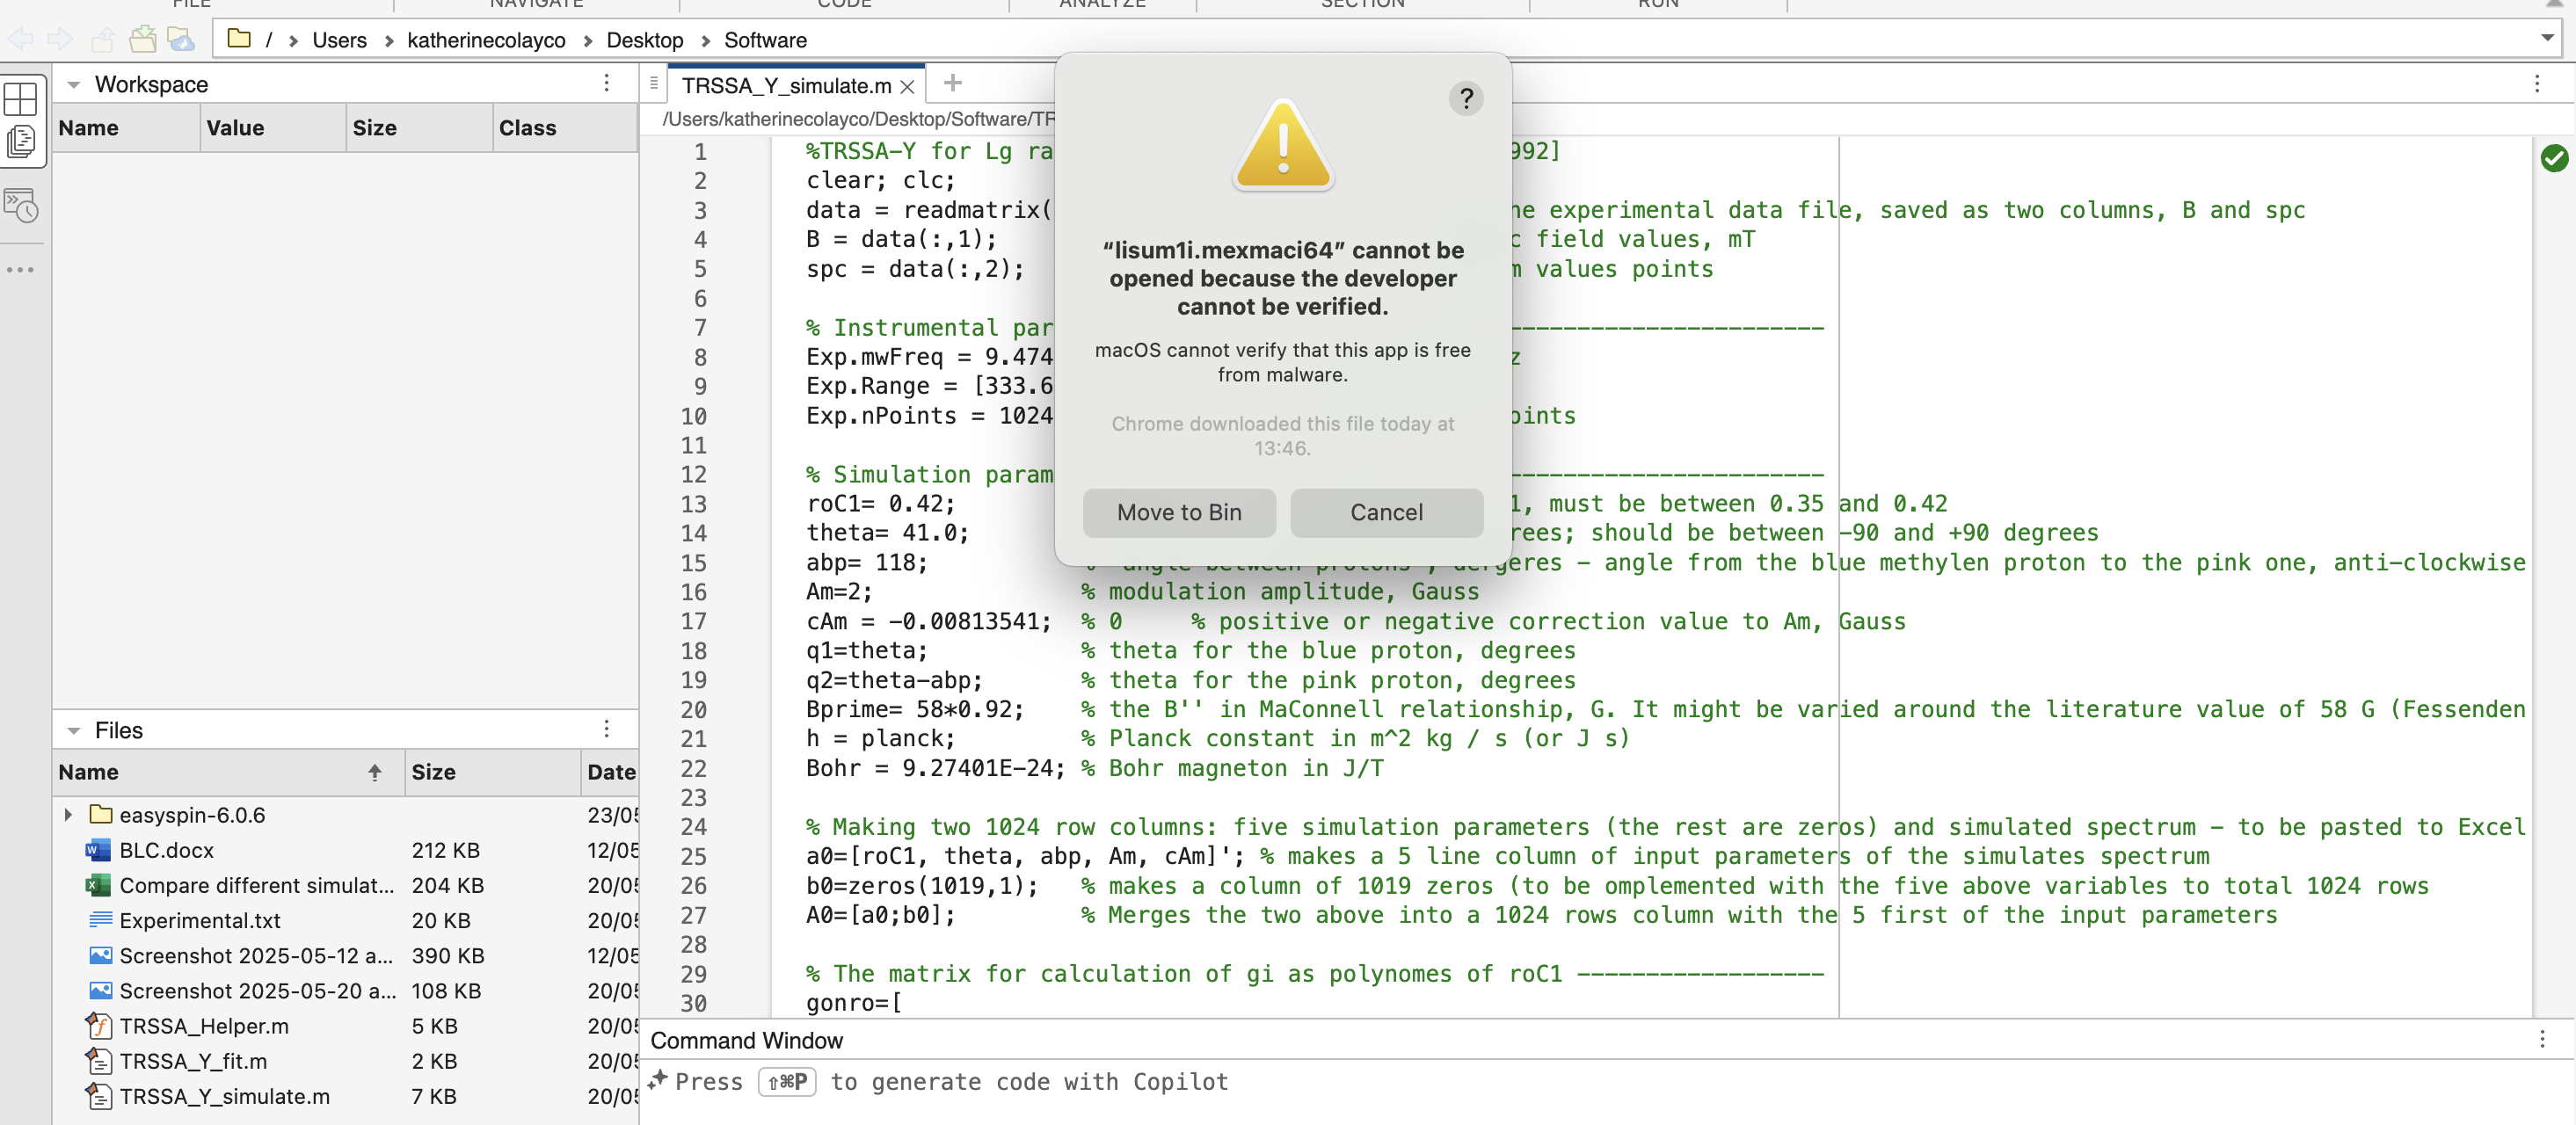This screenshot has height=1125, width=2576.
Task: Sort files by Name column
Action: click(x=229, y=772)
